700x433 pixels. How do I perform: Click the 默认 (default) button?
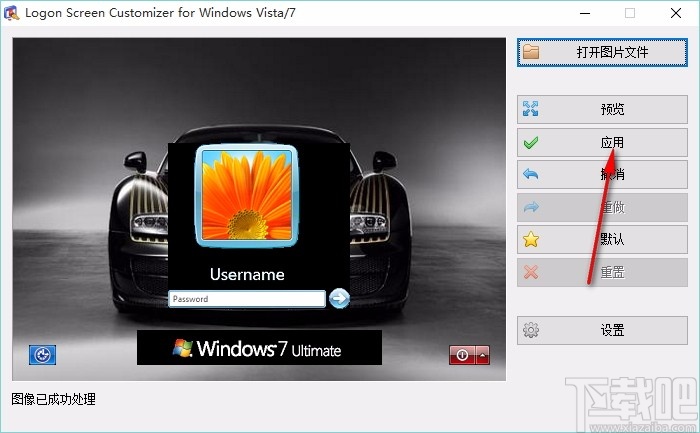tap(602, 239)
